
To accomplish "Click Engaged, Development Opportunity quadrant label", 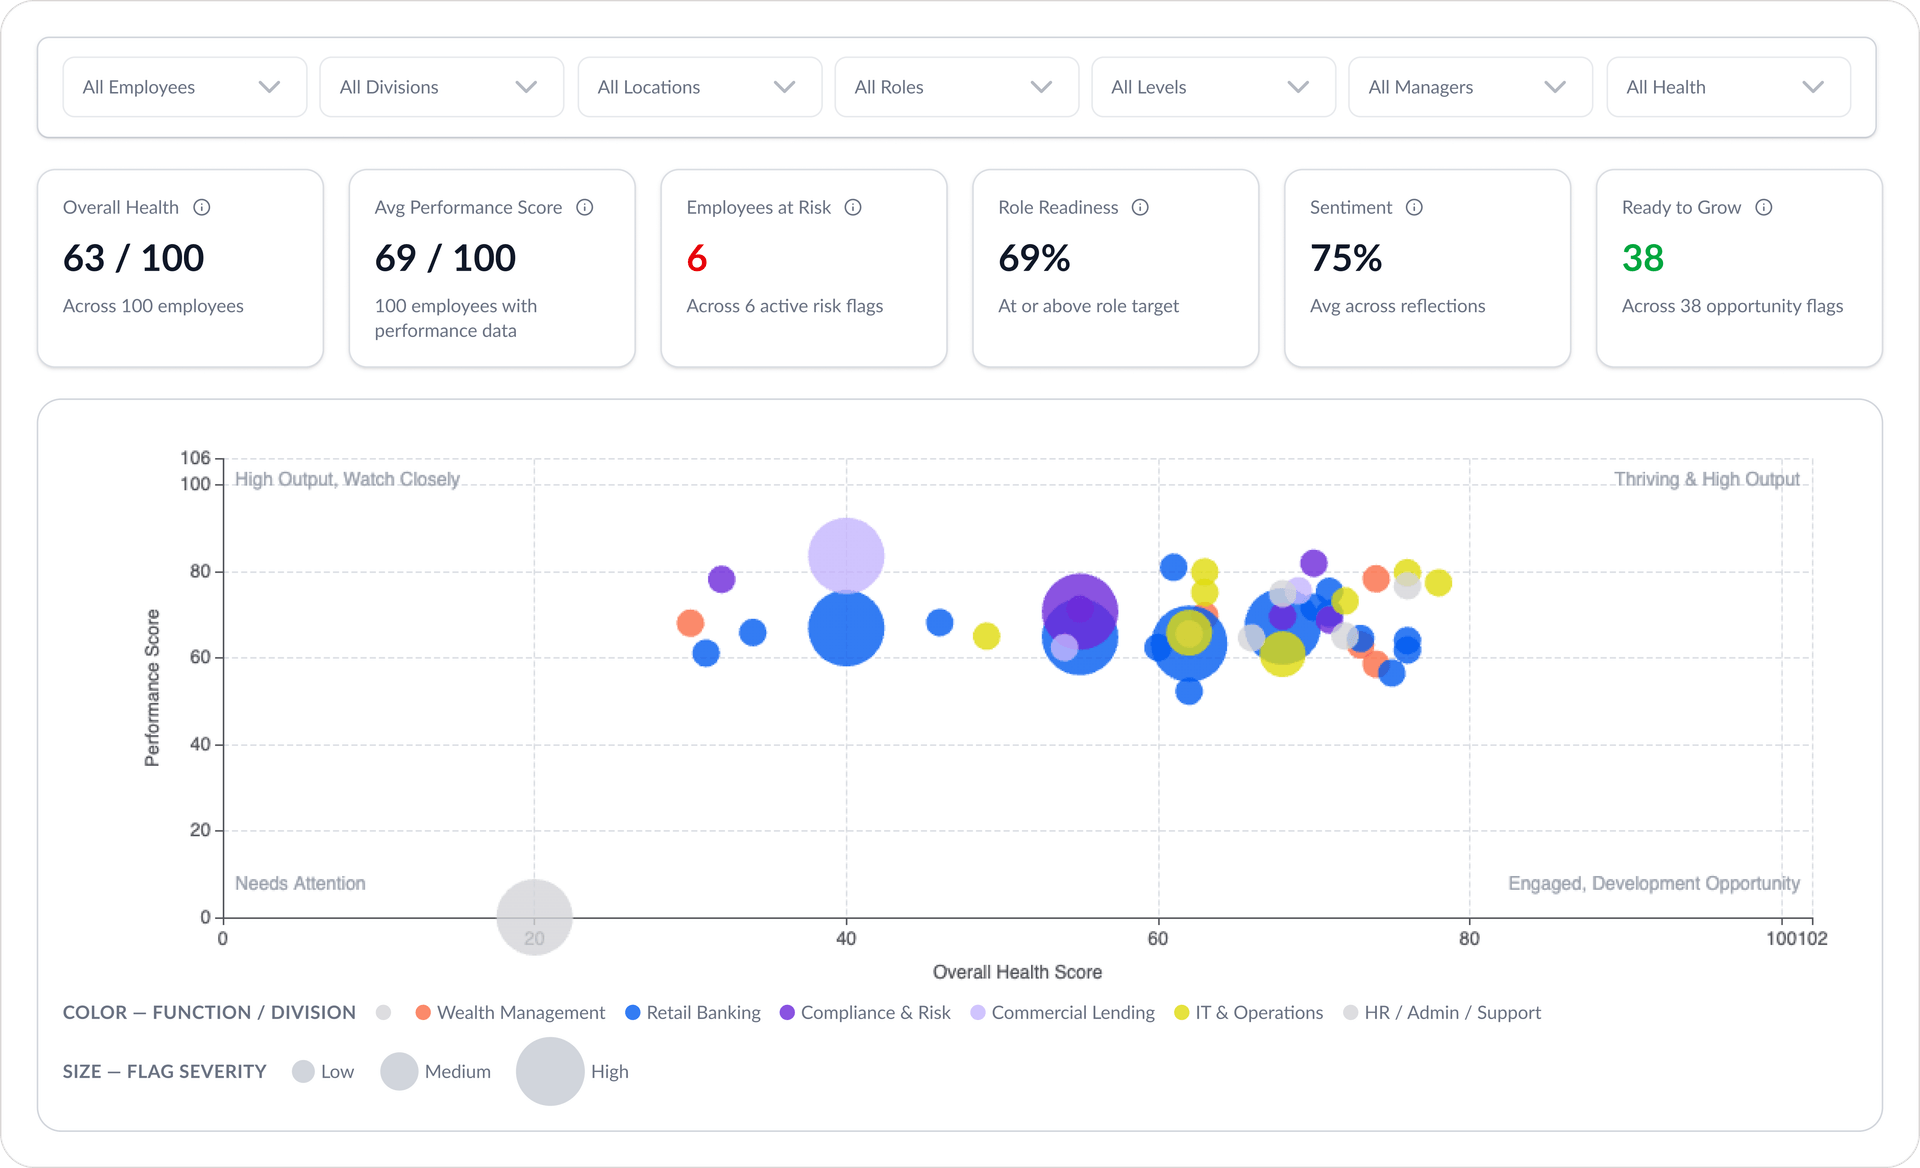I will pos(1654,883).
